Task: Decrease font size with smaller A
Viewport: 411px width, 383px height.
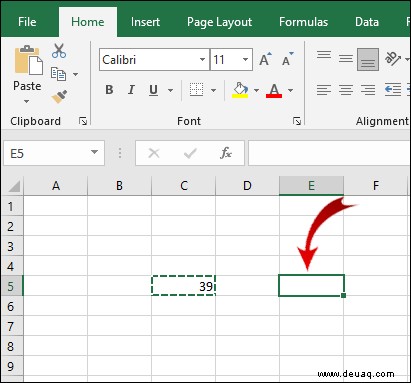Action: pos(288,59)
